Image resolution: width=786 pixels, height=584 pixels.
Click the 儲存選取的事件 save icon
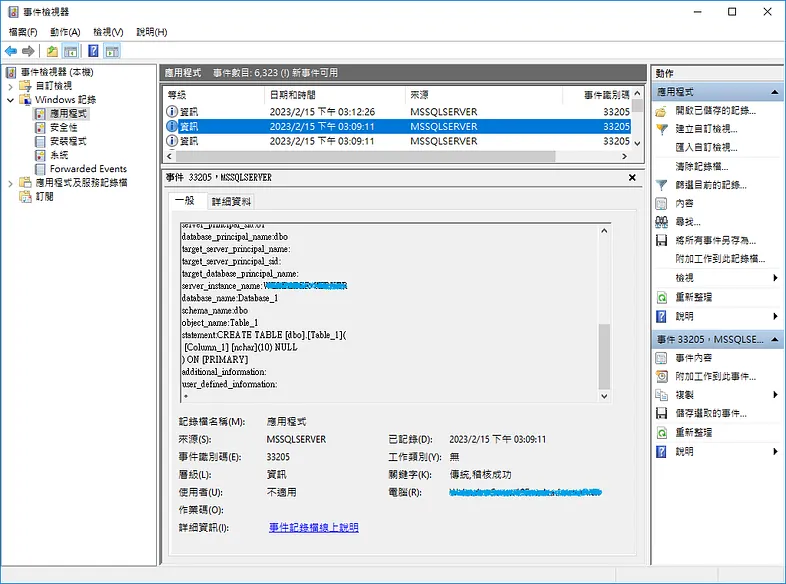click(x=662, y=414)
